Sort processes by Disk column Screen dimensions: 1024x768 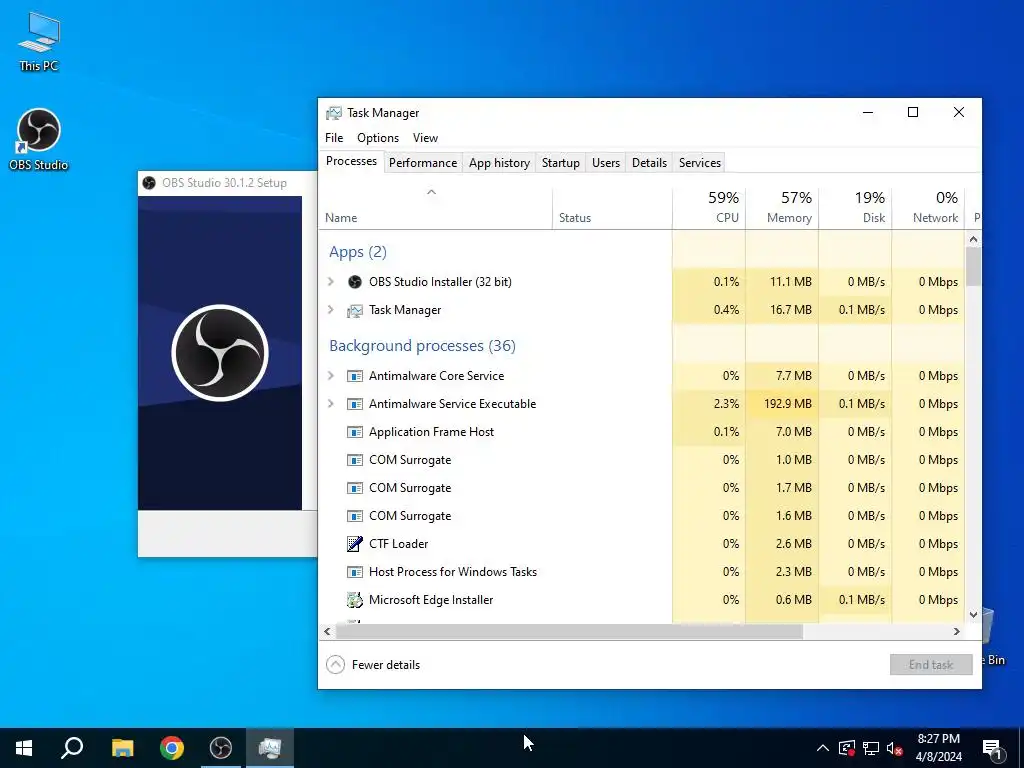click(855, 208)
